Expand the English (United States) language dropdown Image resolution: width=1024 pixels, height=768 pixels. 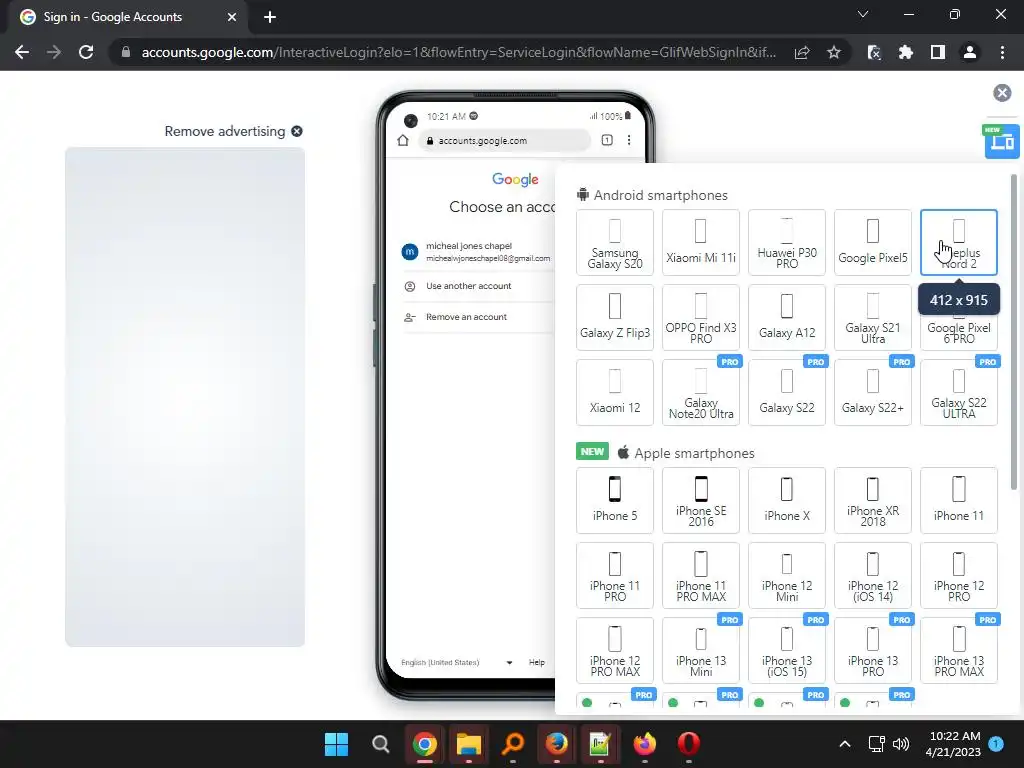point(456,662)
